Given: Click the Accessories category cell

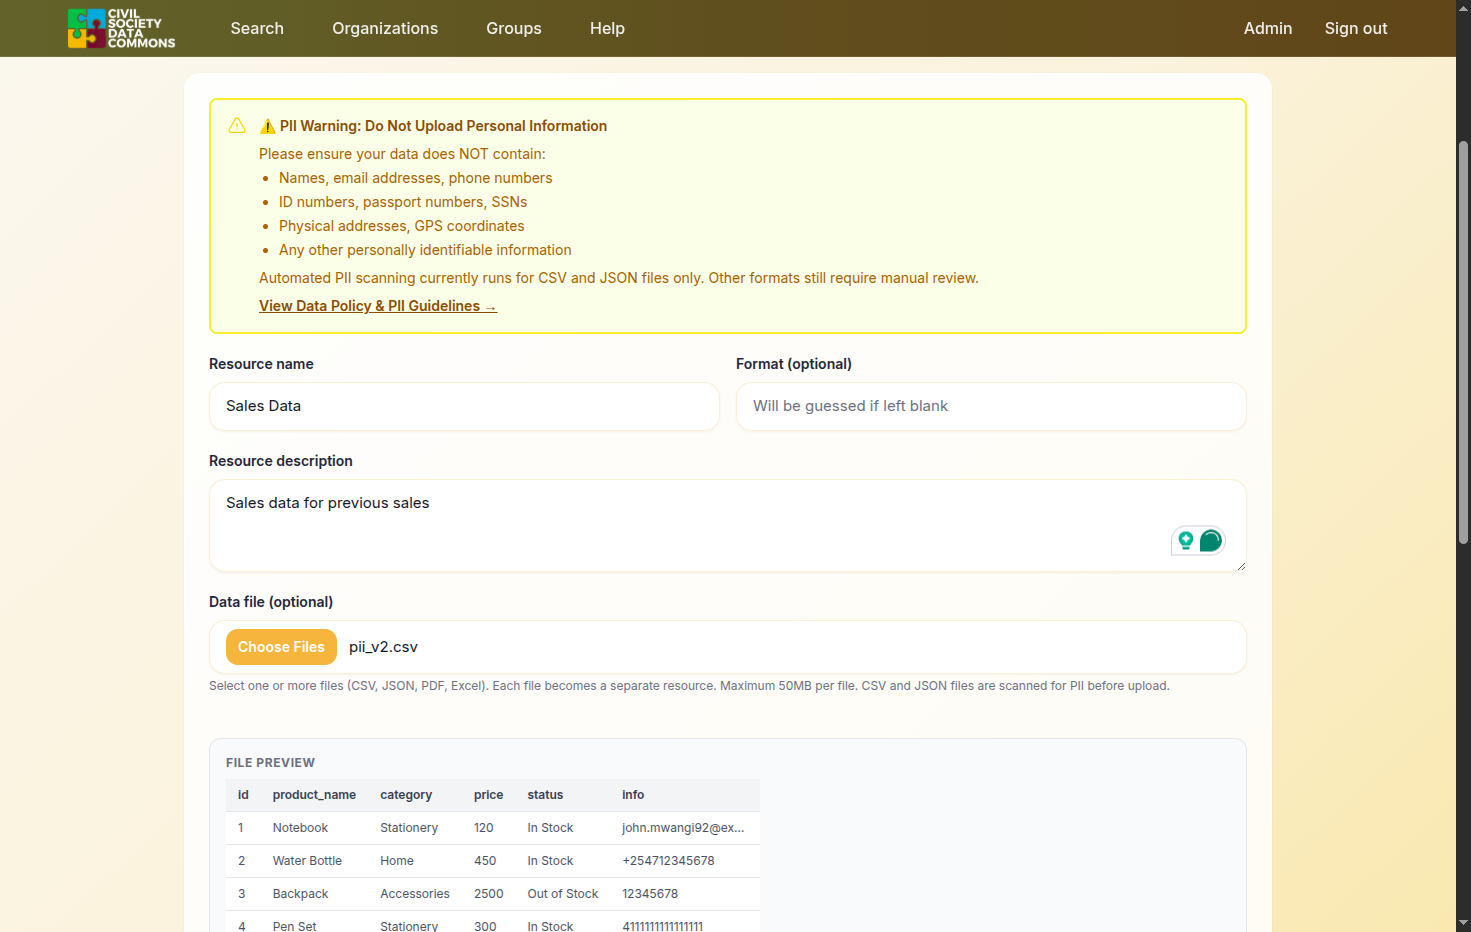Looking at the screenshot, I should [x=415, y=894].
